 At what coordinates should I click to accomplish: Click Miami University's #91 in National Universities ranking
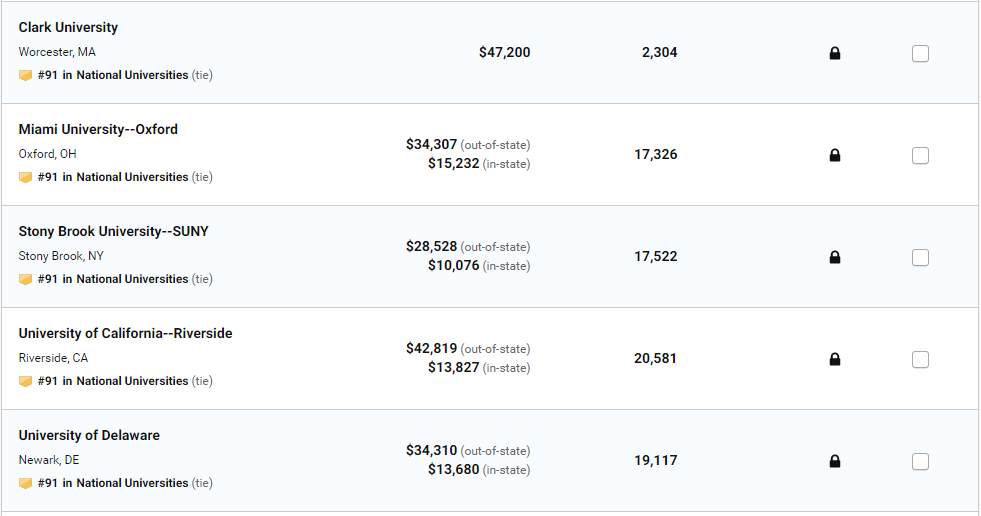pos(113,177)
